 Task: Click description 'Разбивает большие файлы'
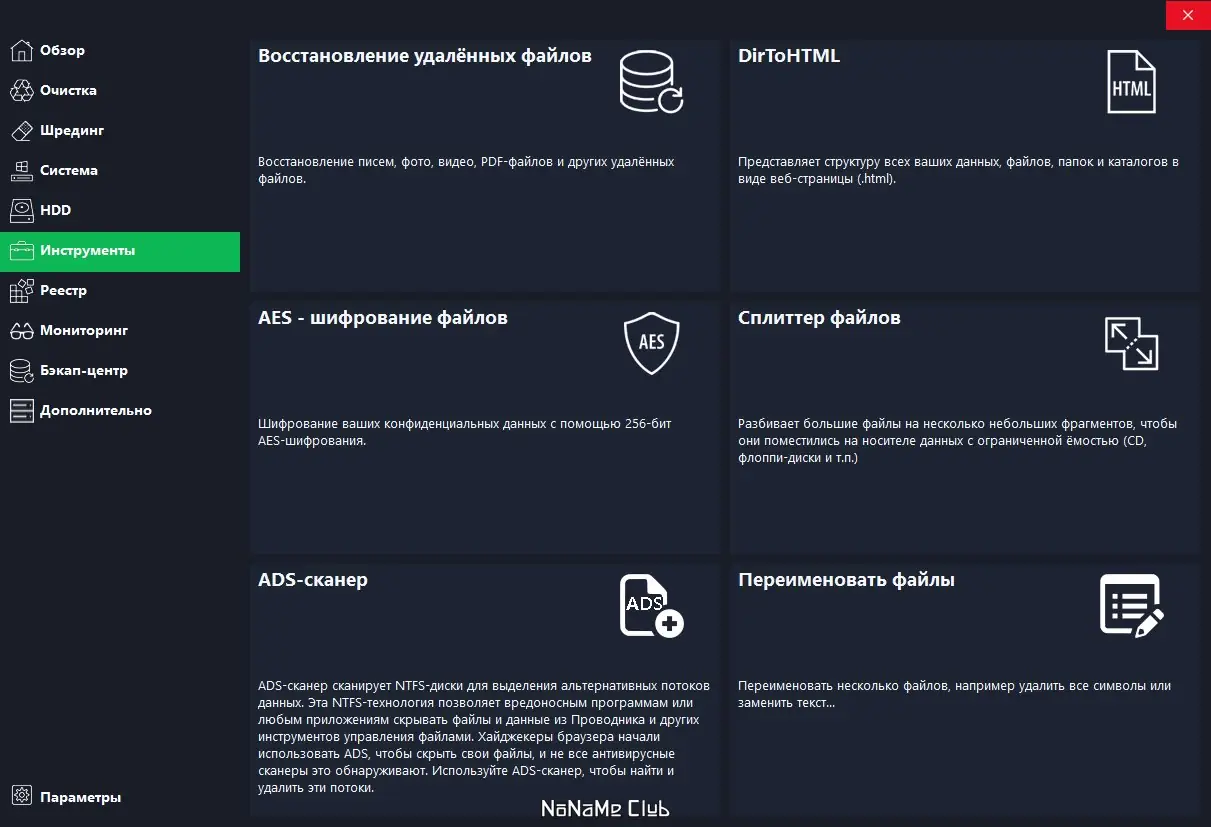957,441
